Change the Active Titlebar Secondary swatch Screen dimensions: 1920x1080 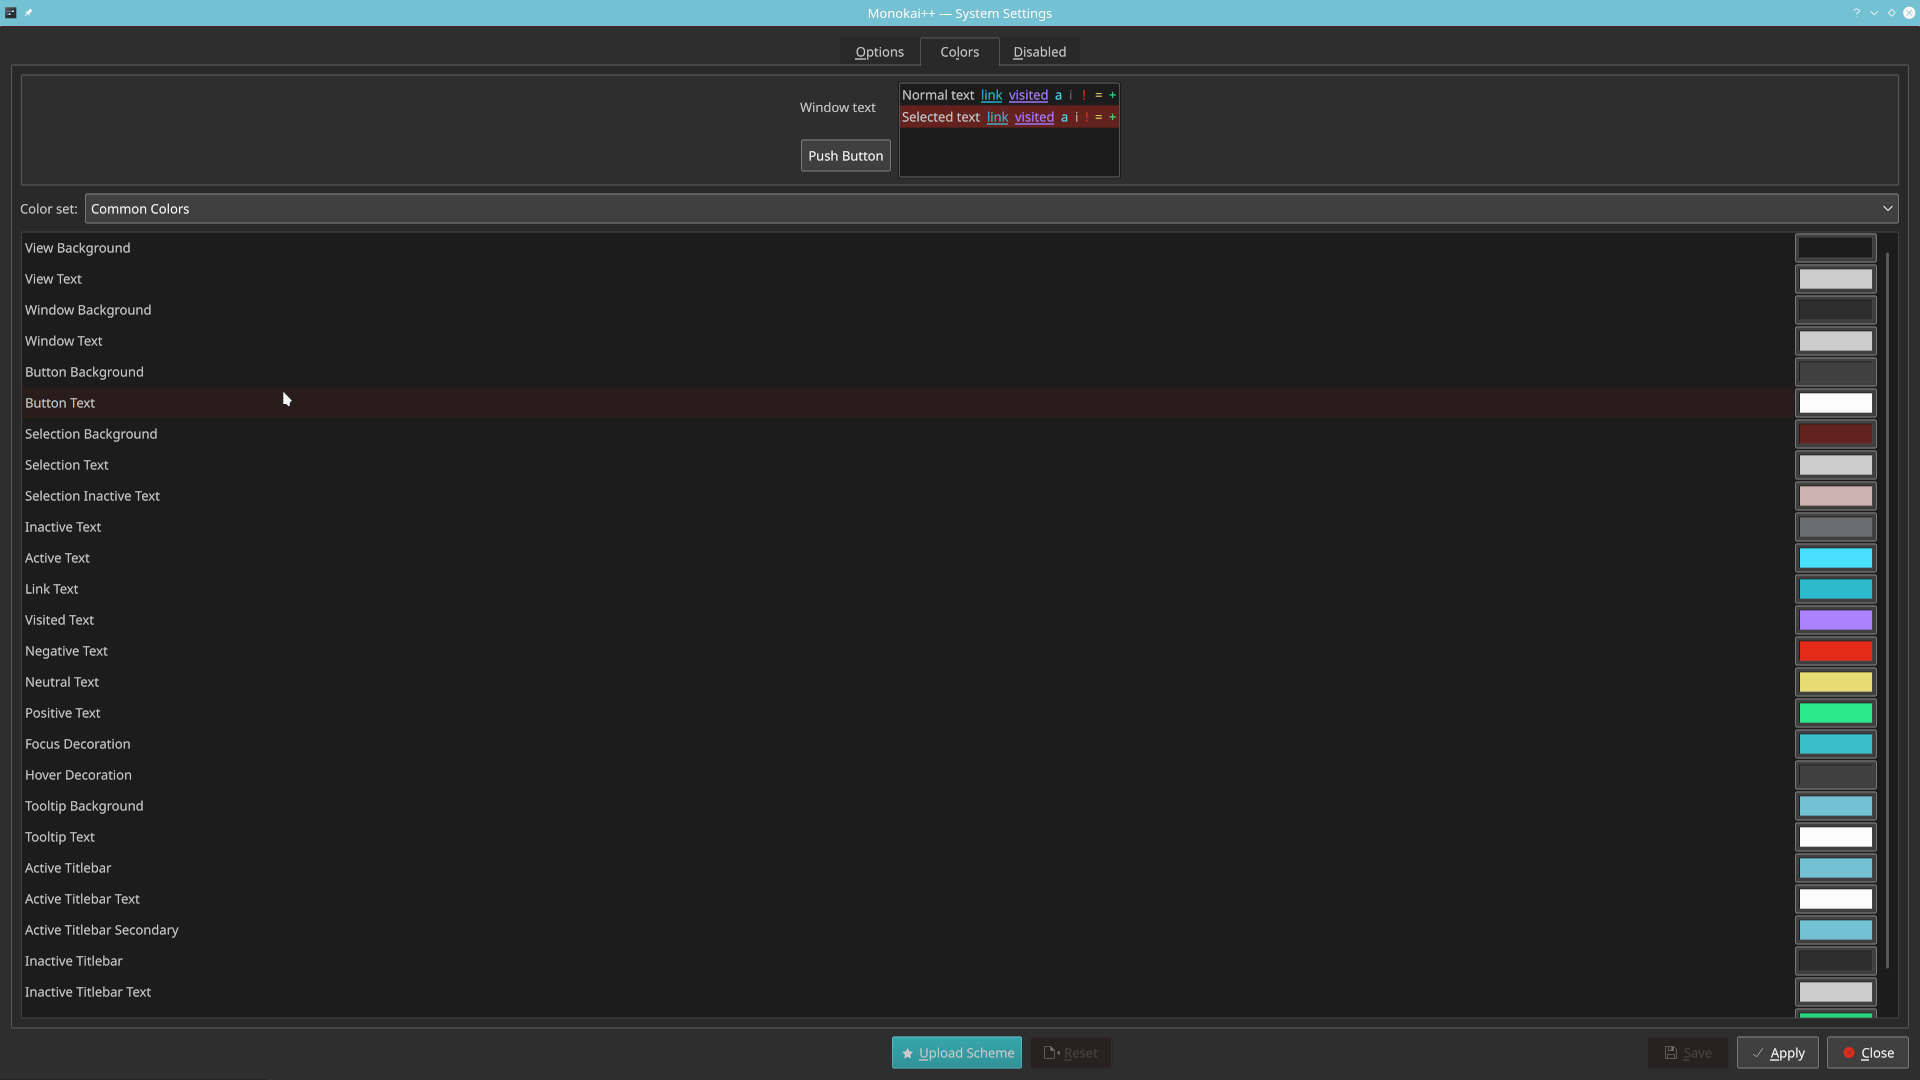point(1835,930)
